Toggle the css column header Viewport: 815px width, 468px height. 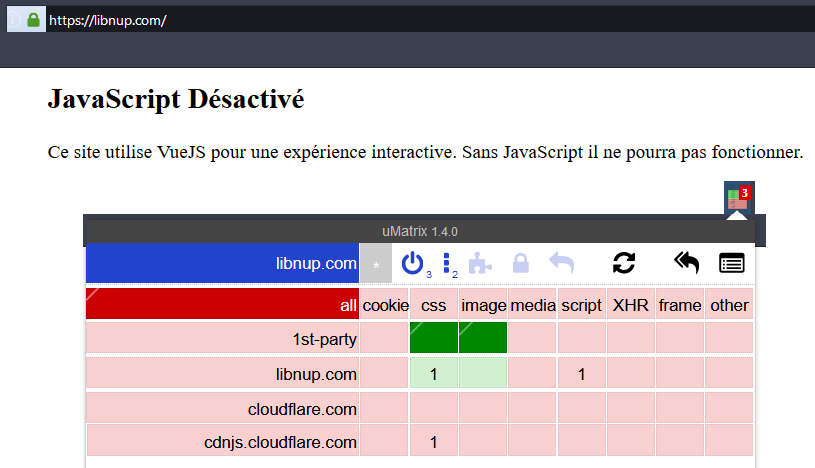(x=434, y=304)
